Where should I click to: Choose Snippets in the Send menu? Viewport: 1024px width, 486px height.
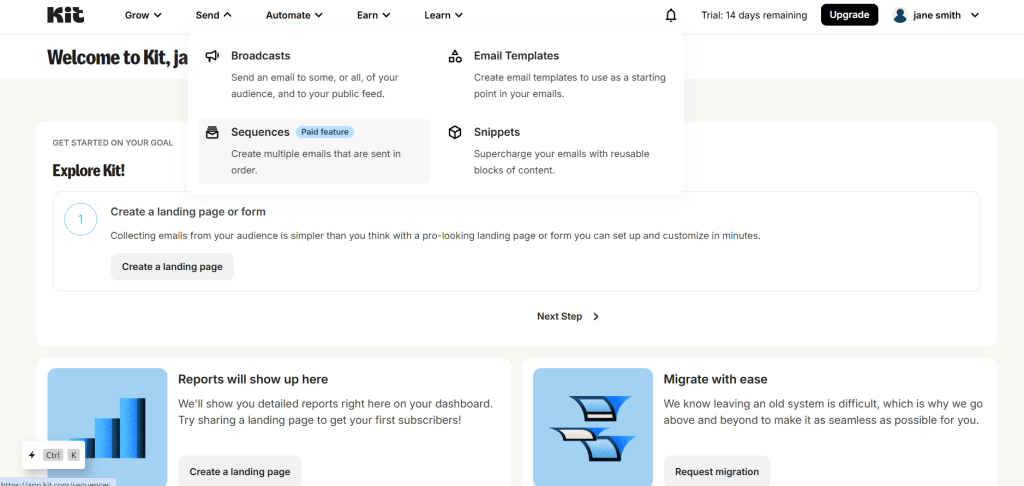tap(497, 132)
